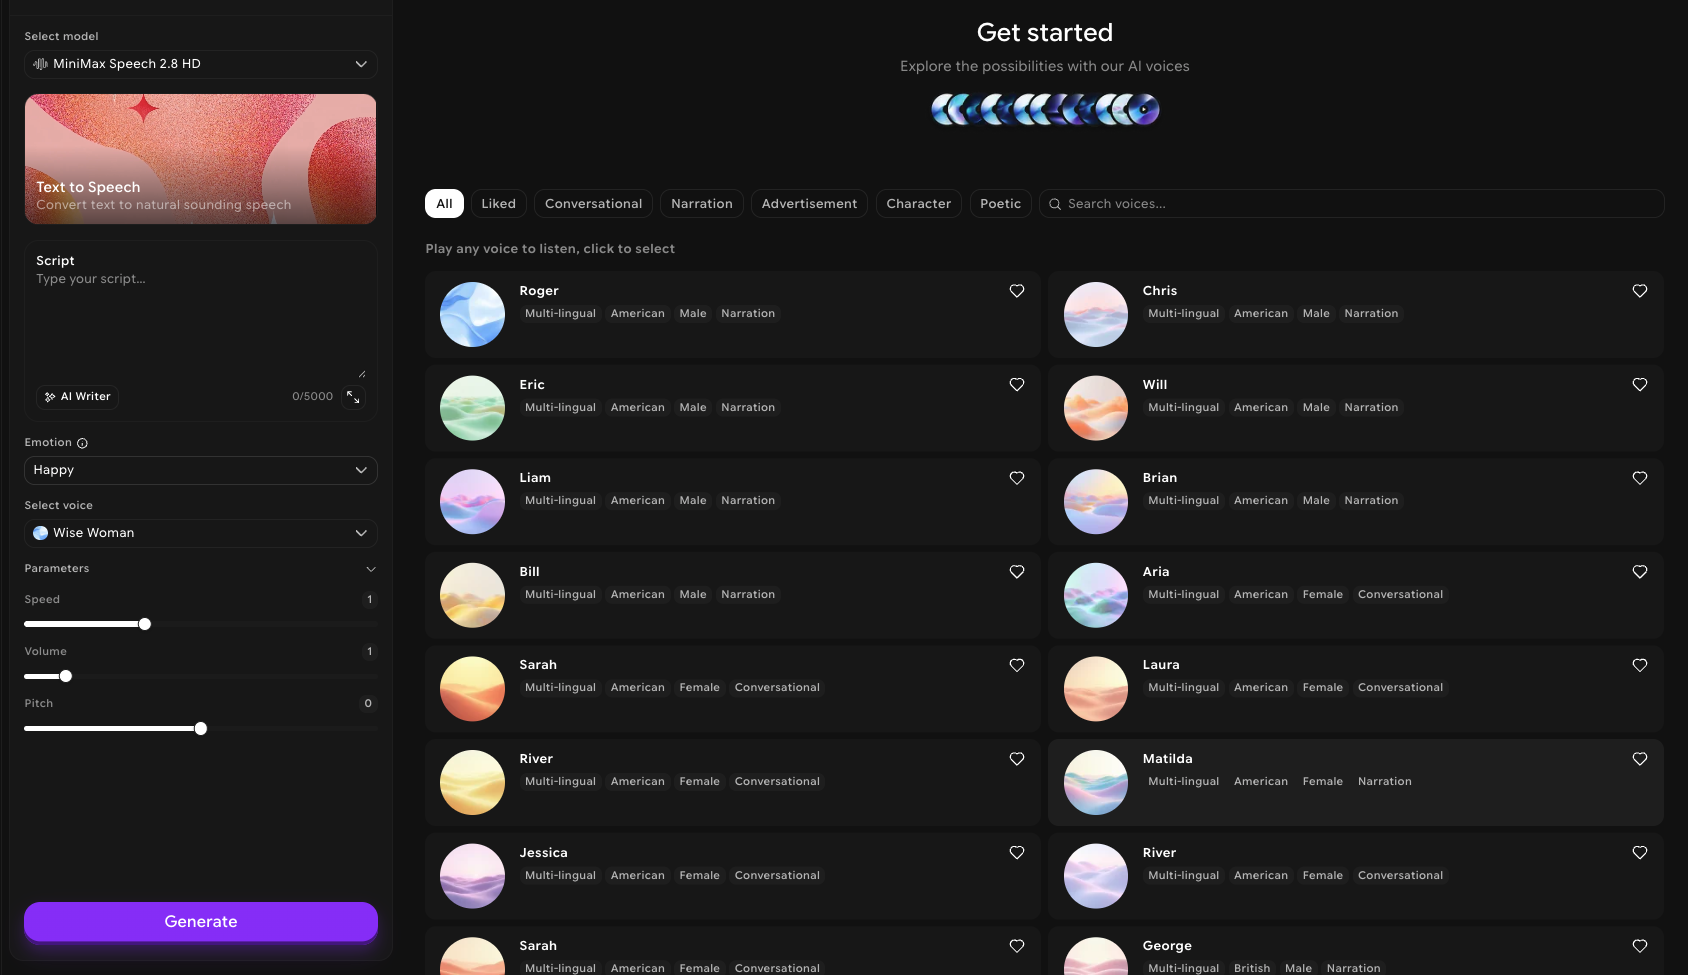
Task: Click the voice sample carousel at top
Action: pos(1045,109)
